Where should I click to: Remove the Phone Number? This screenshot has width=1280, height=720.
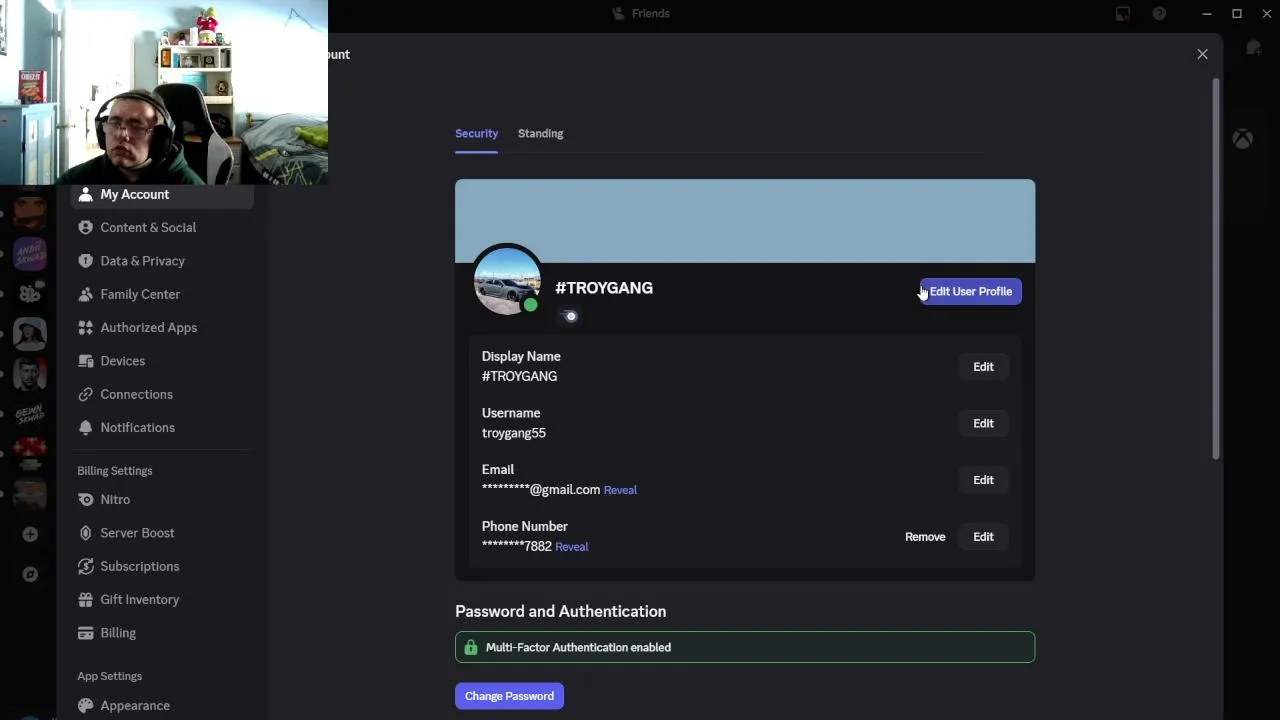(x=925, y=537)
